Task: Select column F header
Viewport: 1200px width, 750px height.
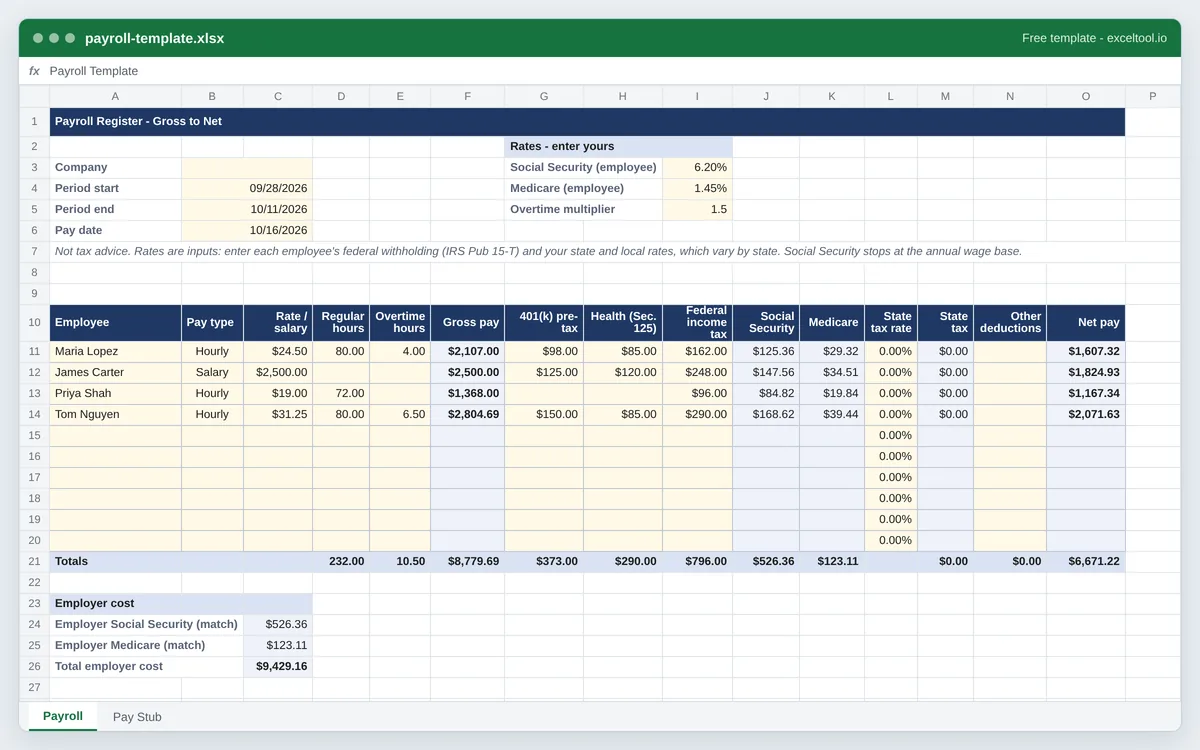Action: (467, 96)
